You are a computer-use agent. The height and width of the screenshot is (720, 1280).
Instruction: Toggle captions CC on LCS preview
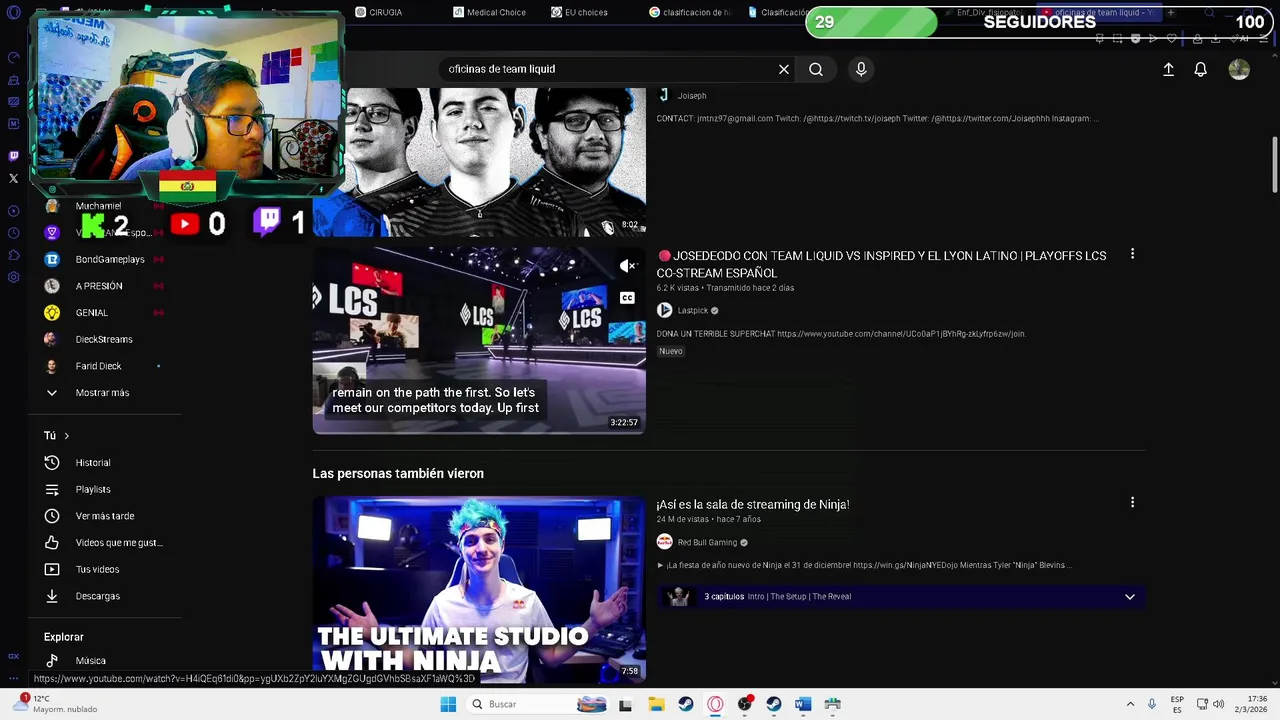(627, 298)
